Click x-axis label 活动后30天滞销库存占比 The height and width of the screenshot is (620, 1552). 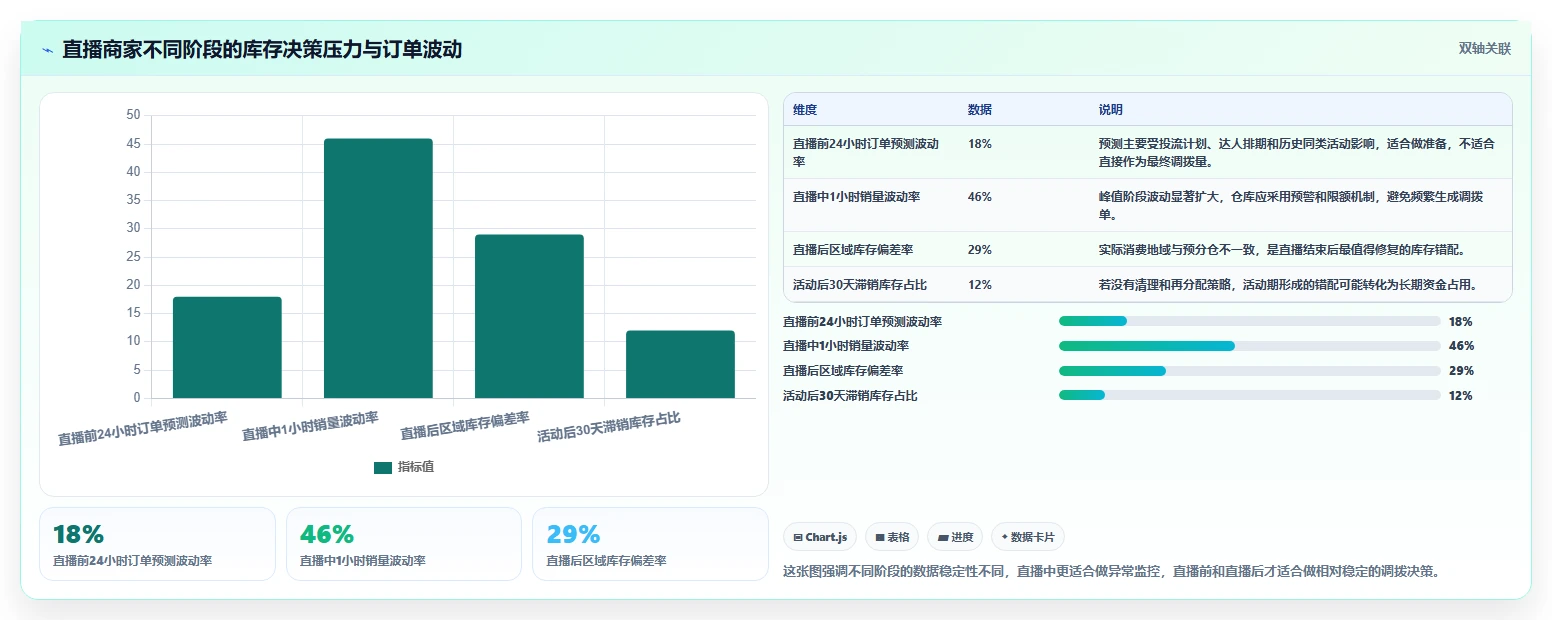610,427
